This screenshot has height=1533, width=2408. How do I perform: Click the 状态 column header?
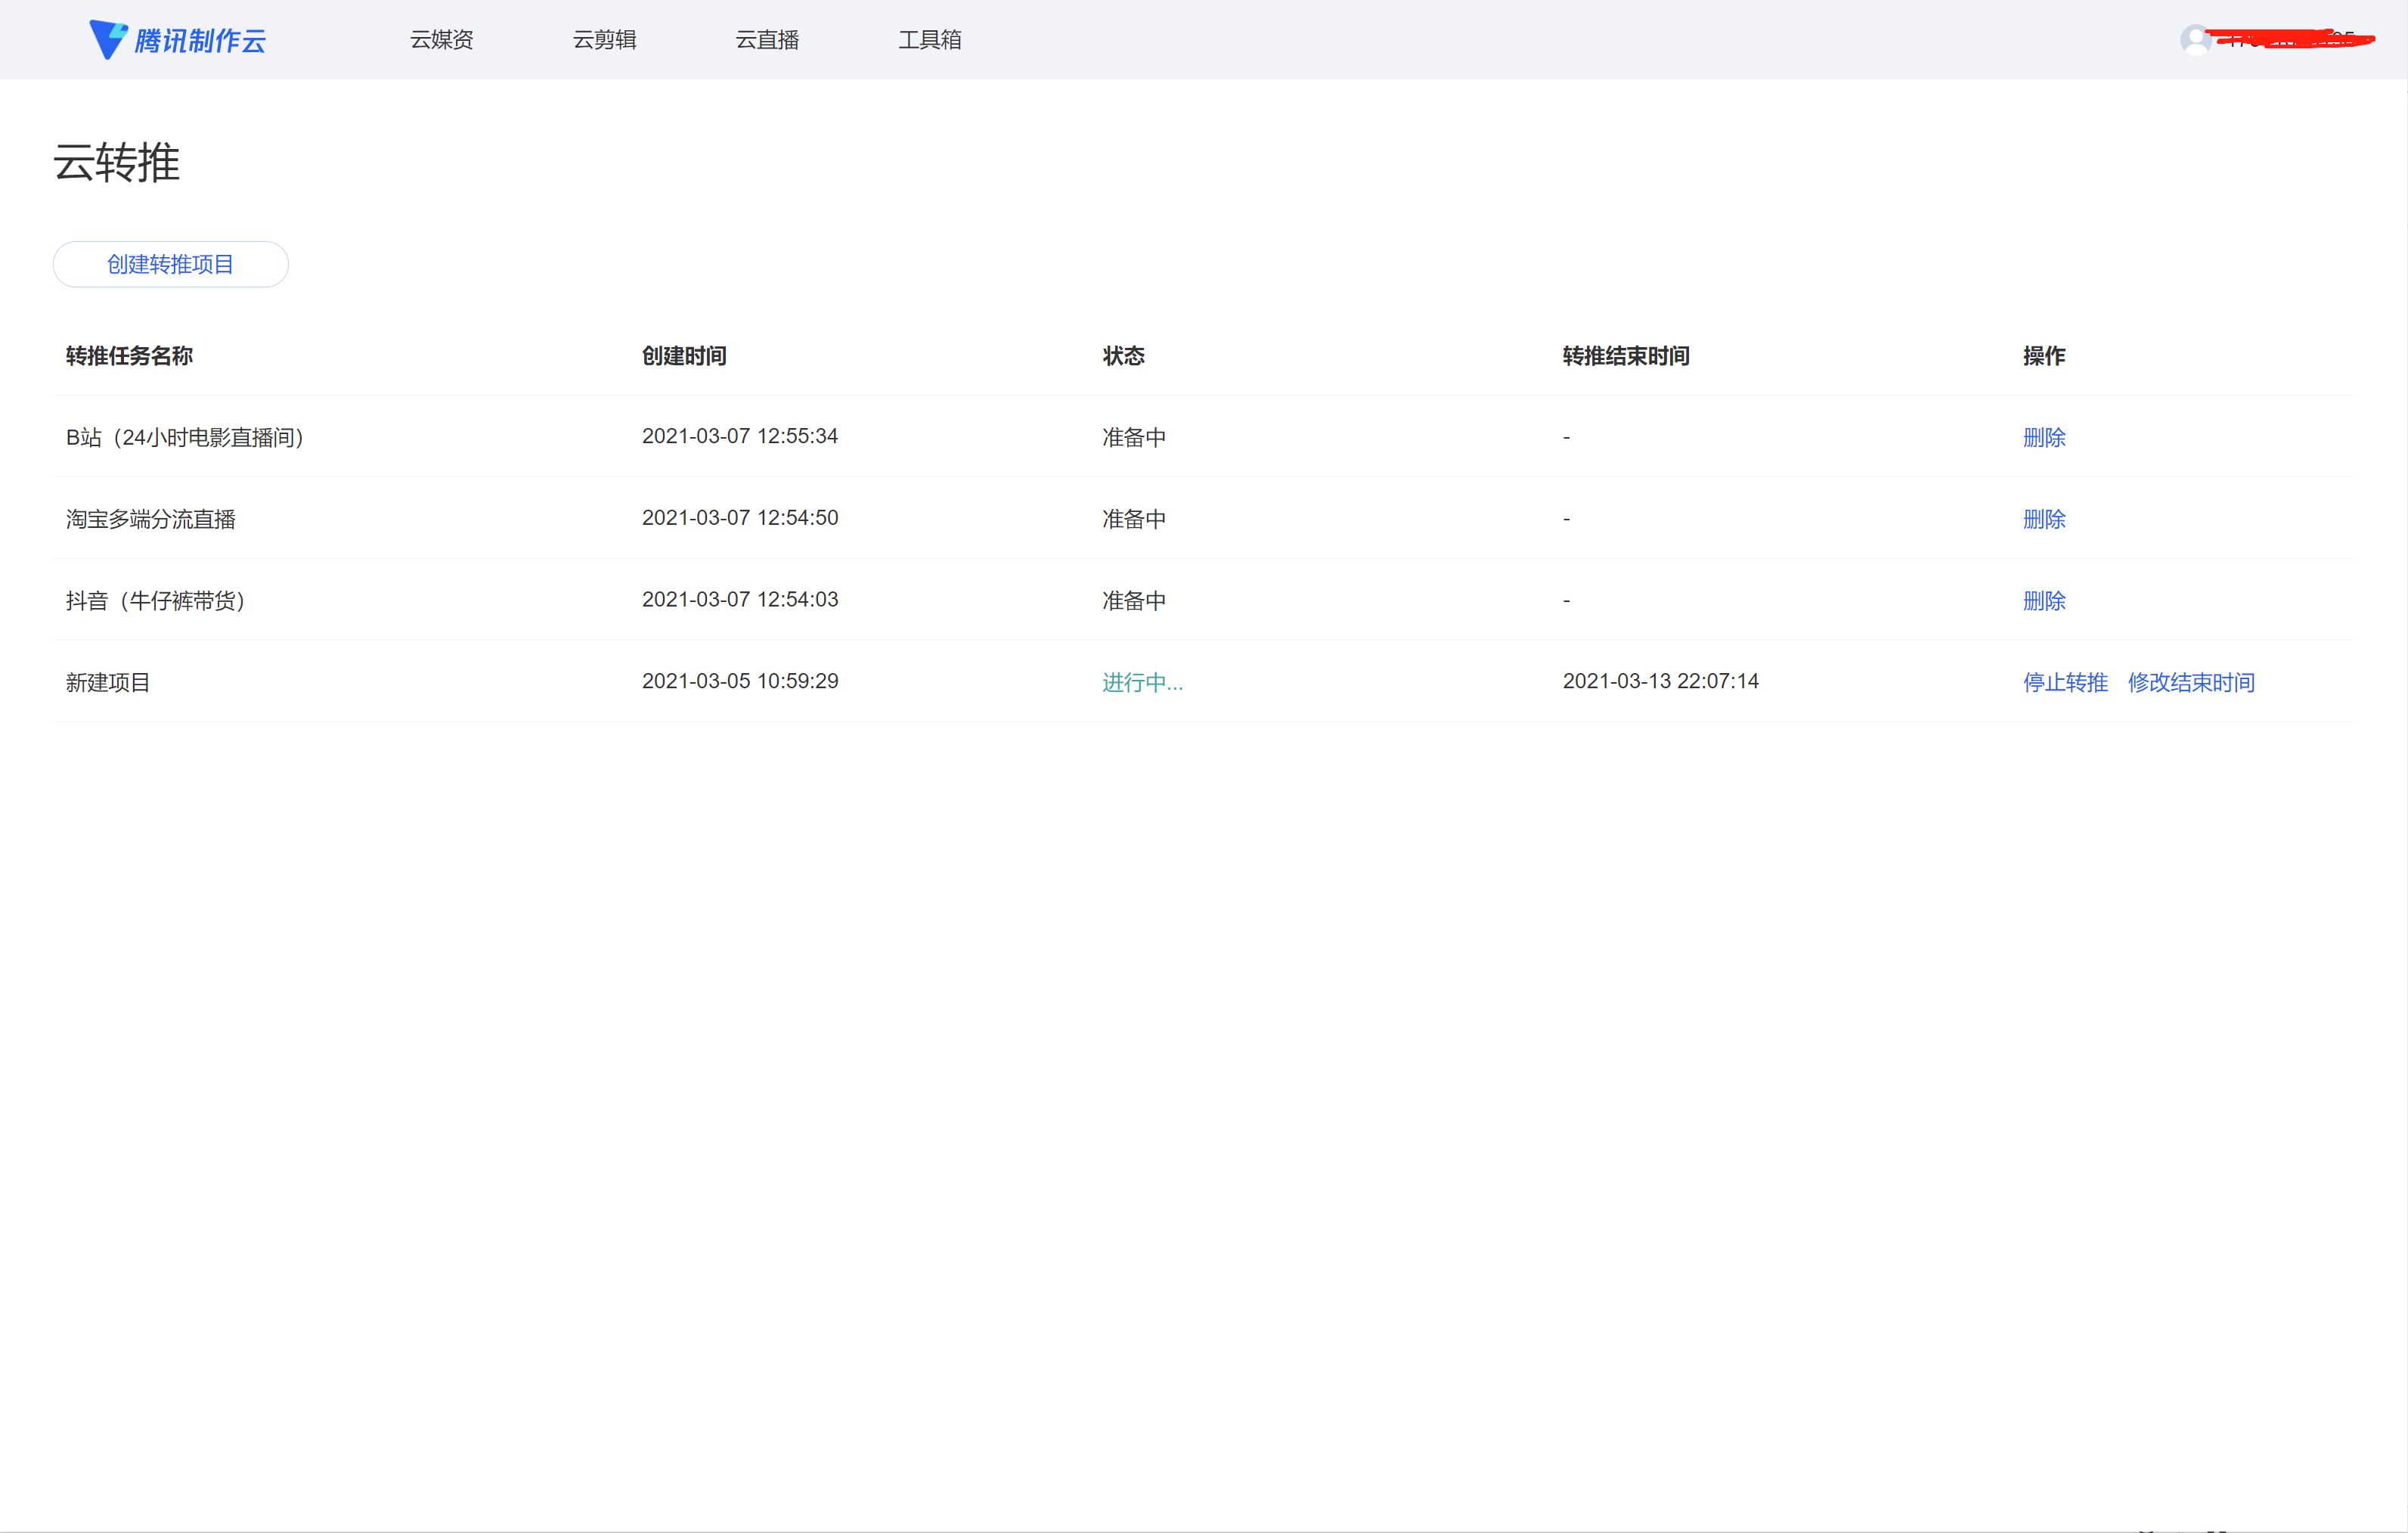tap(1123, 356)
